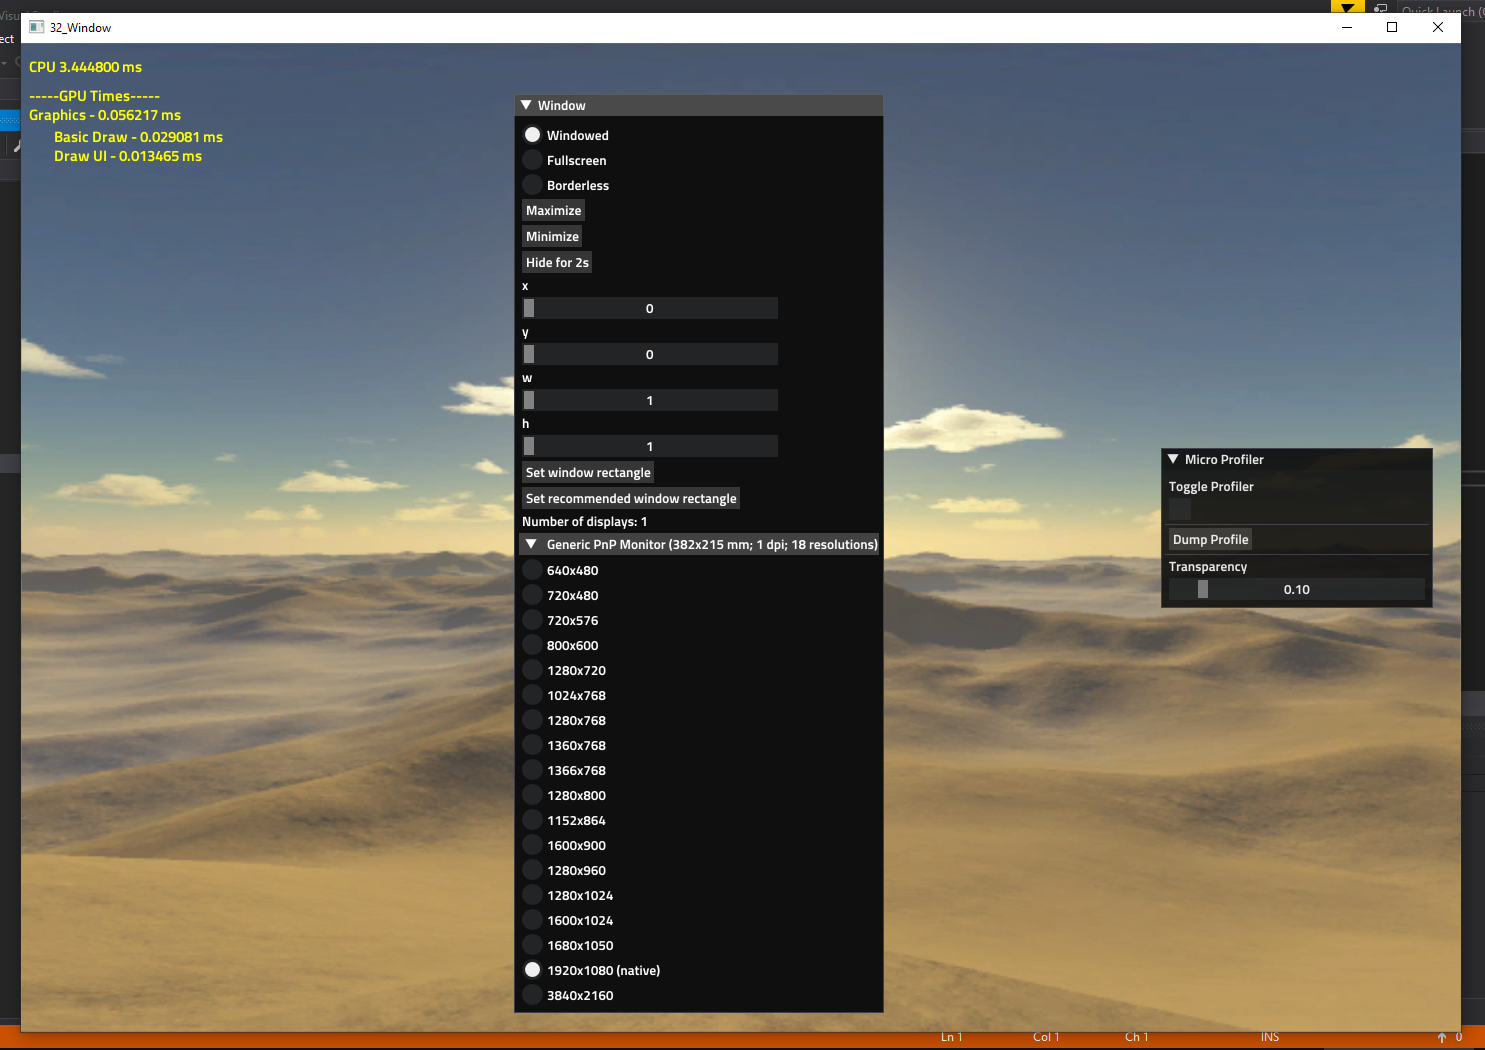The image size is (1485, 1050).
Task: Click the INS indicator in the status bar
Action: click(x=1270, y=1037)
